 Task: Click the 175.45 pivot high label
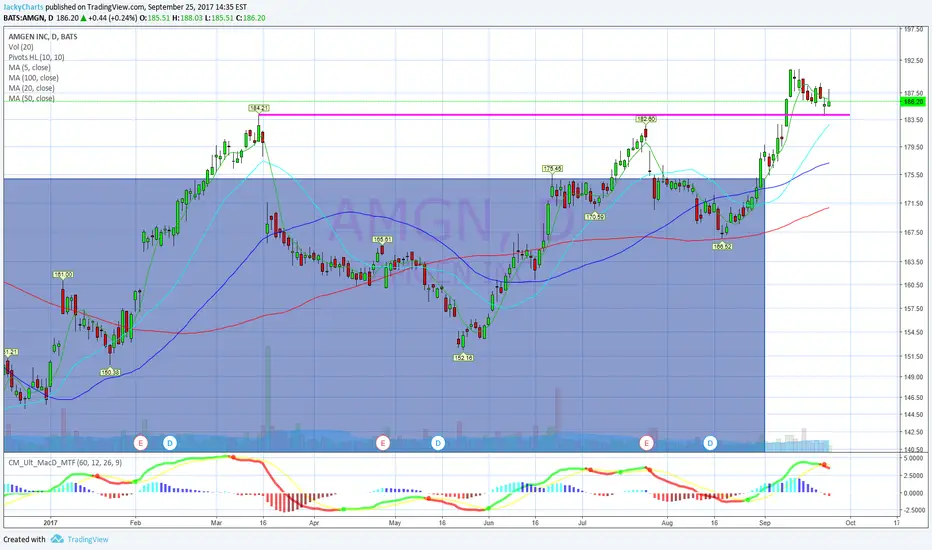click(x=552, y=169)
